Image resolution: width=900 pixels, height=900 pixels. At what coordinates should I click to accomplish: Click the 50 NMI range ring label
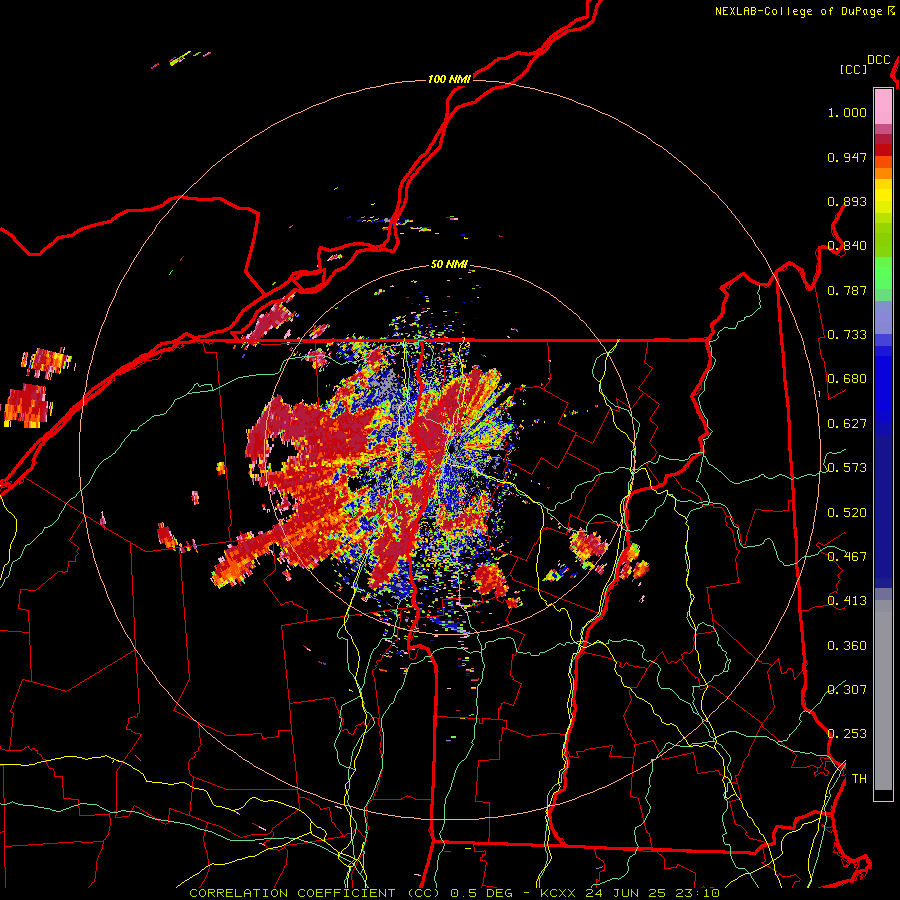(449, 264)
